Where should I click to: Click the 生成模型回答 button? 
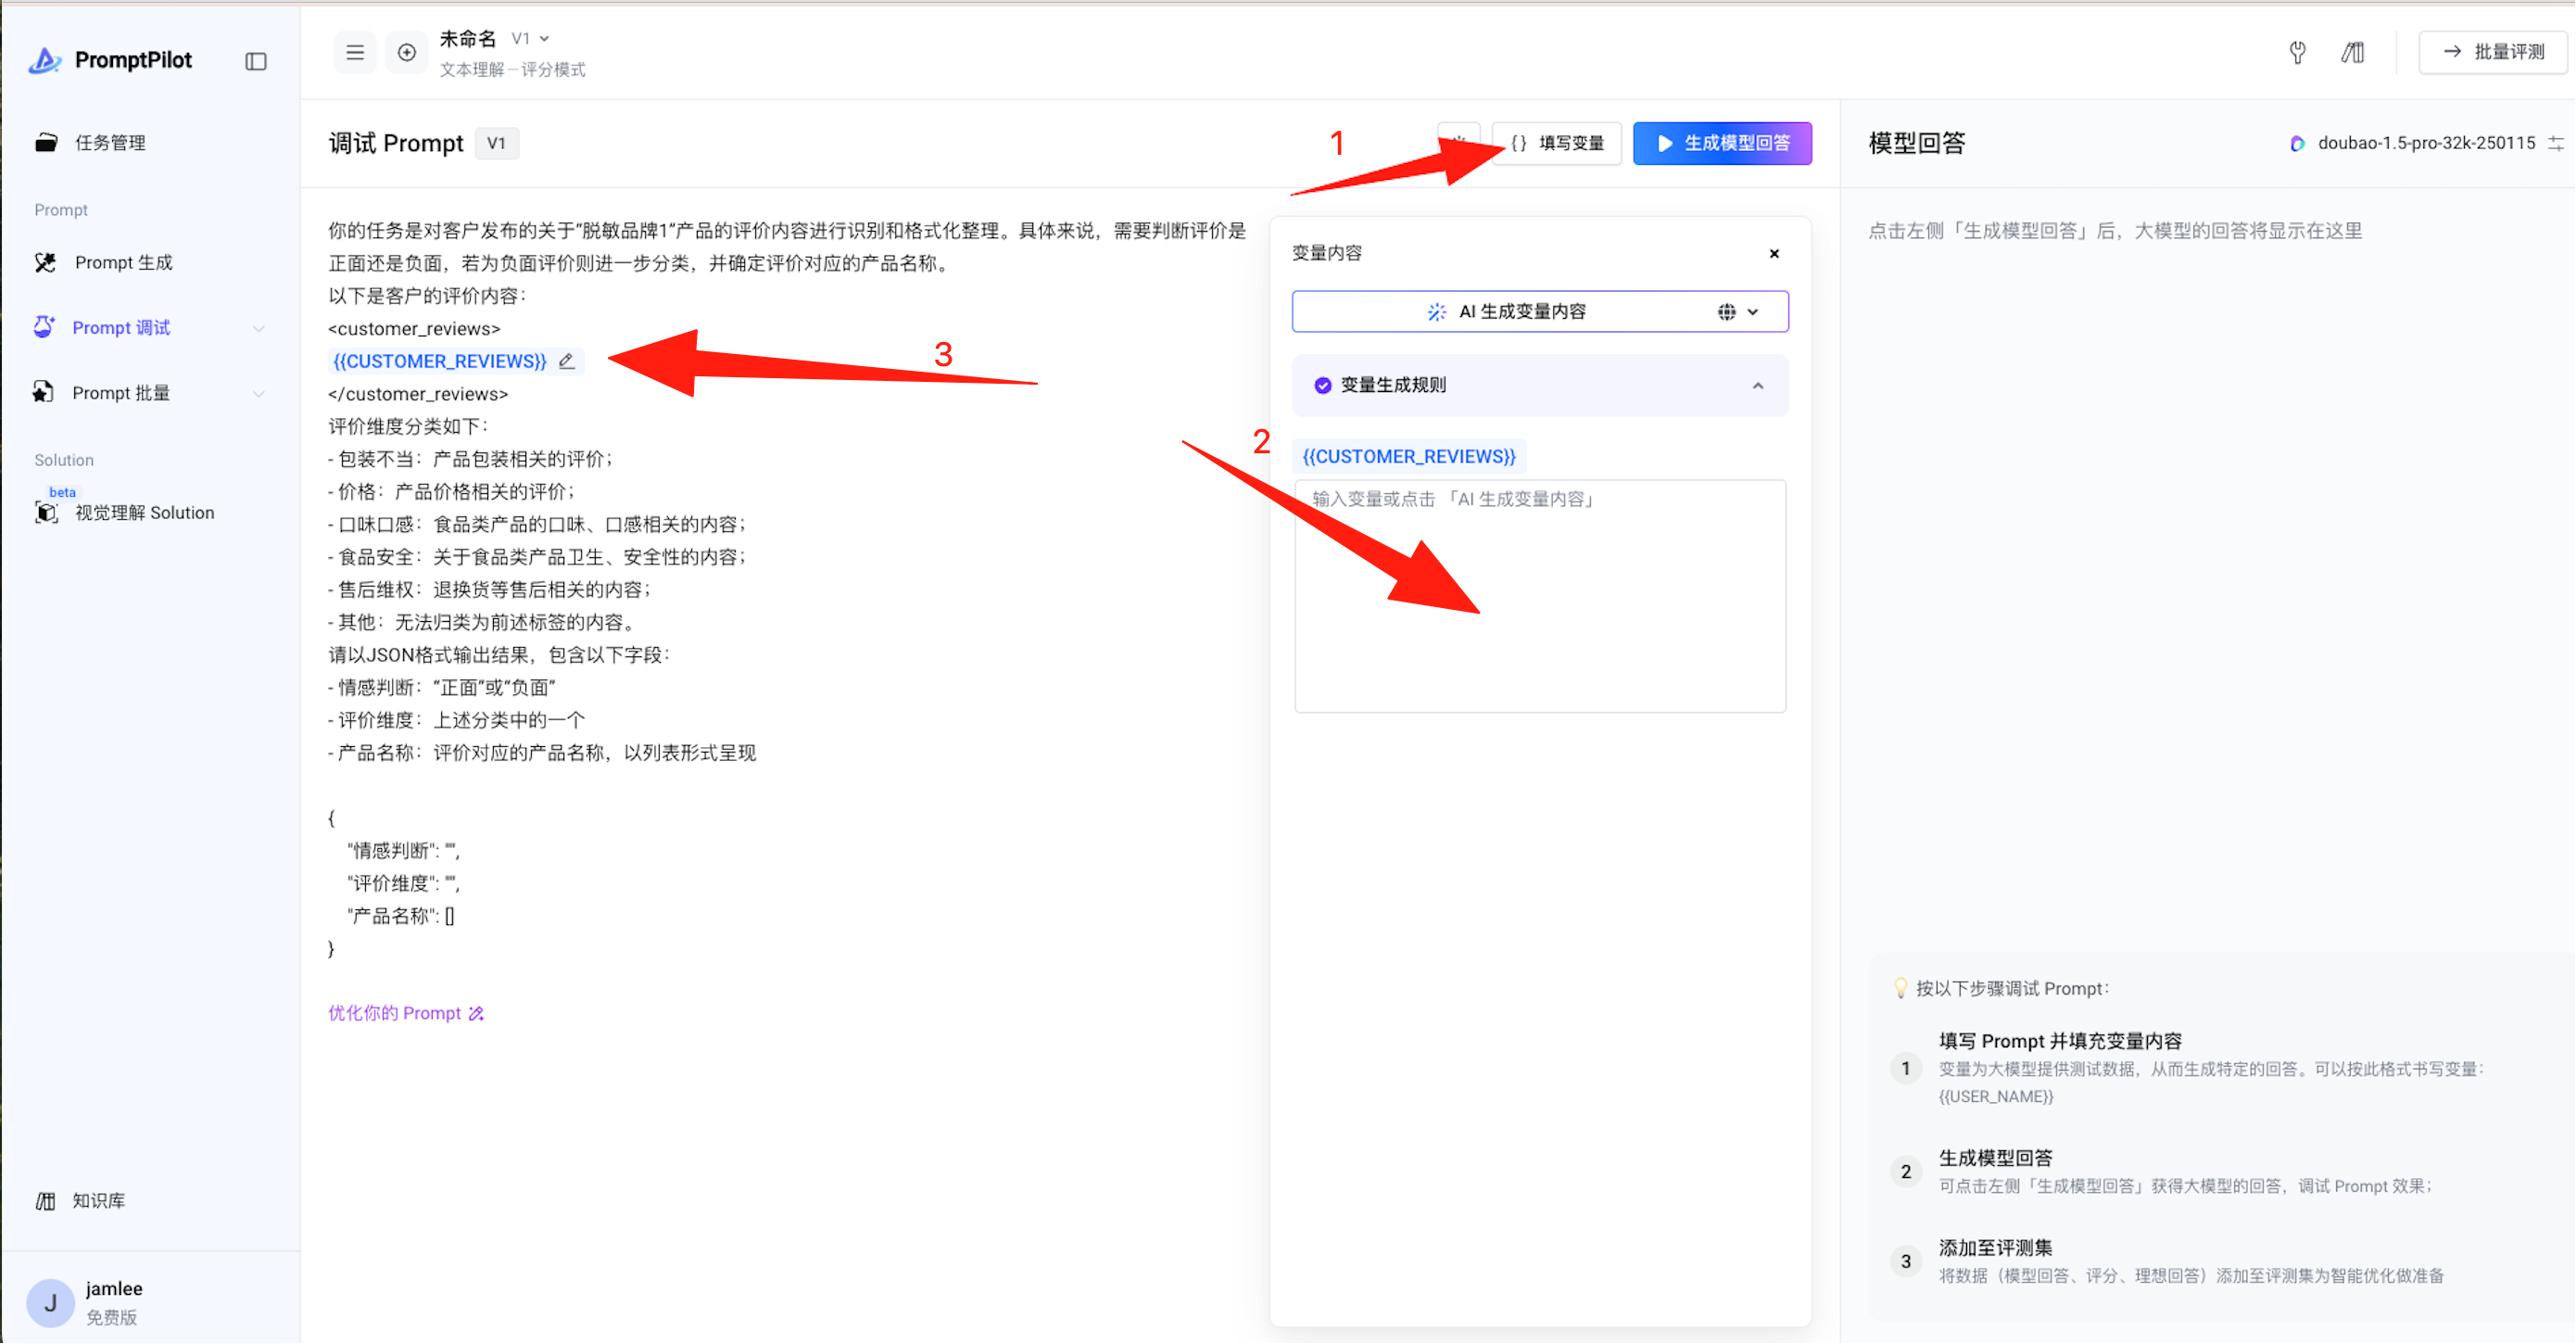pyautogui.click(x=1721, y=143)
